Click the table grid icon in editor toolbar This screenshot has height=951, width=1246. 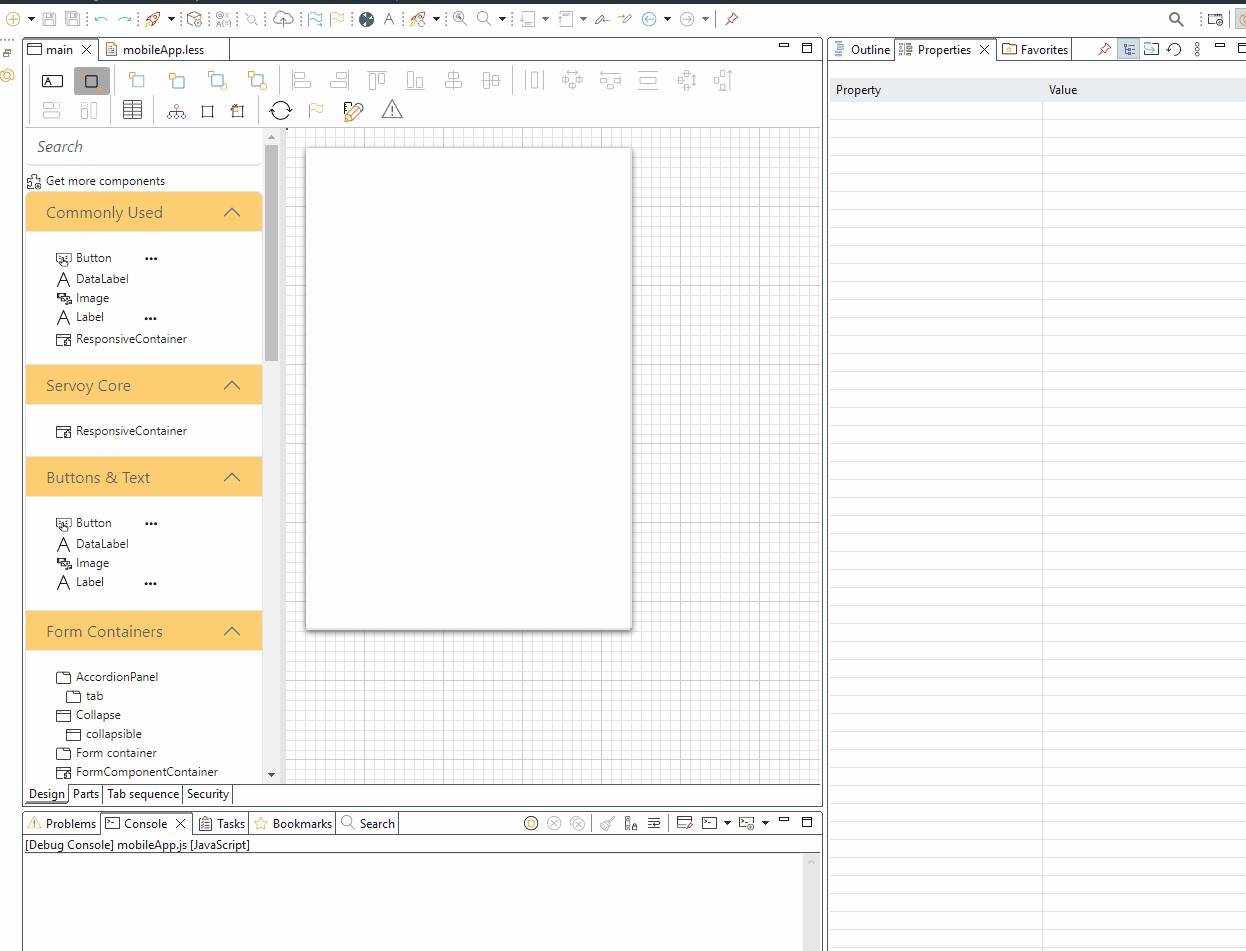point(132,110)
